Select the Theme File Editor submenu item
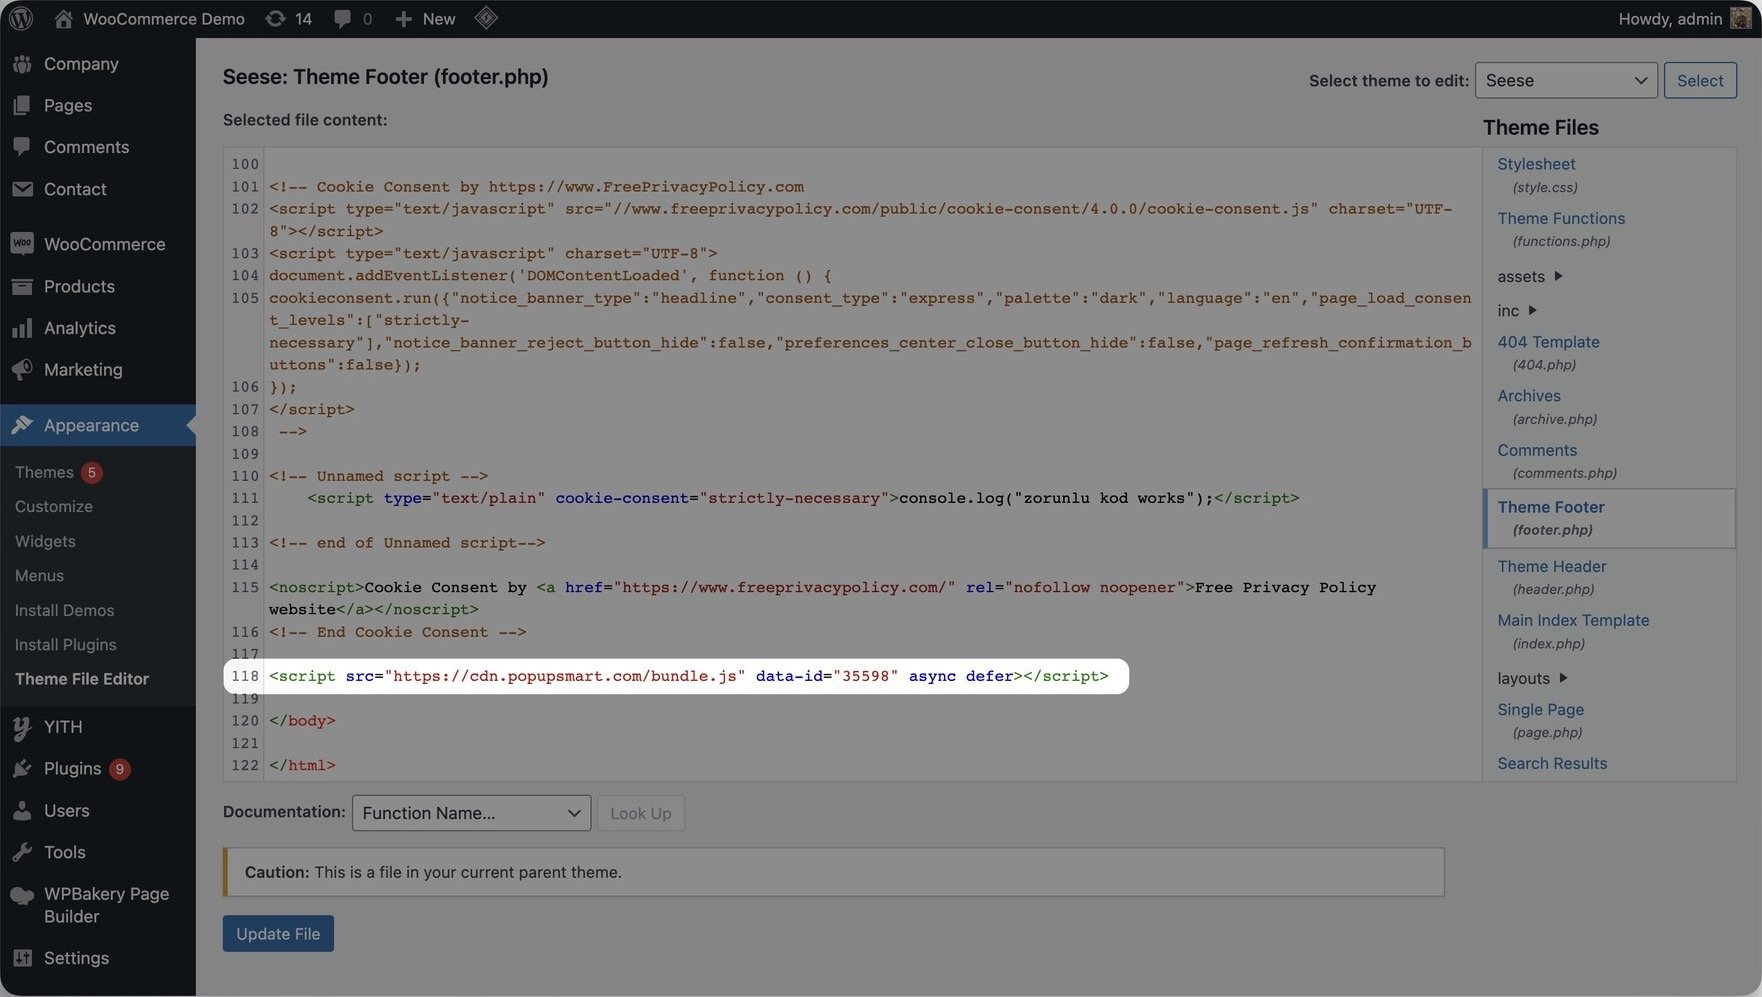The image size is (1762, 997). 82,679
